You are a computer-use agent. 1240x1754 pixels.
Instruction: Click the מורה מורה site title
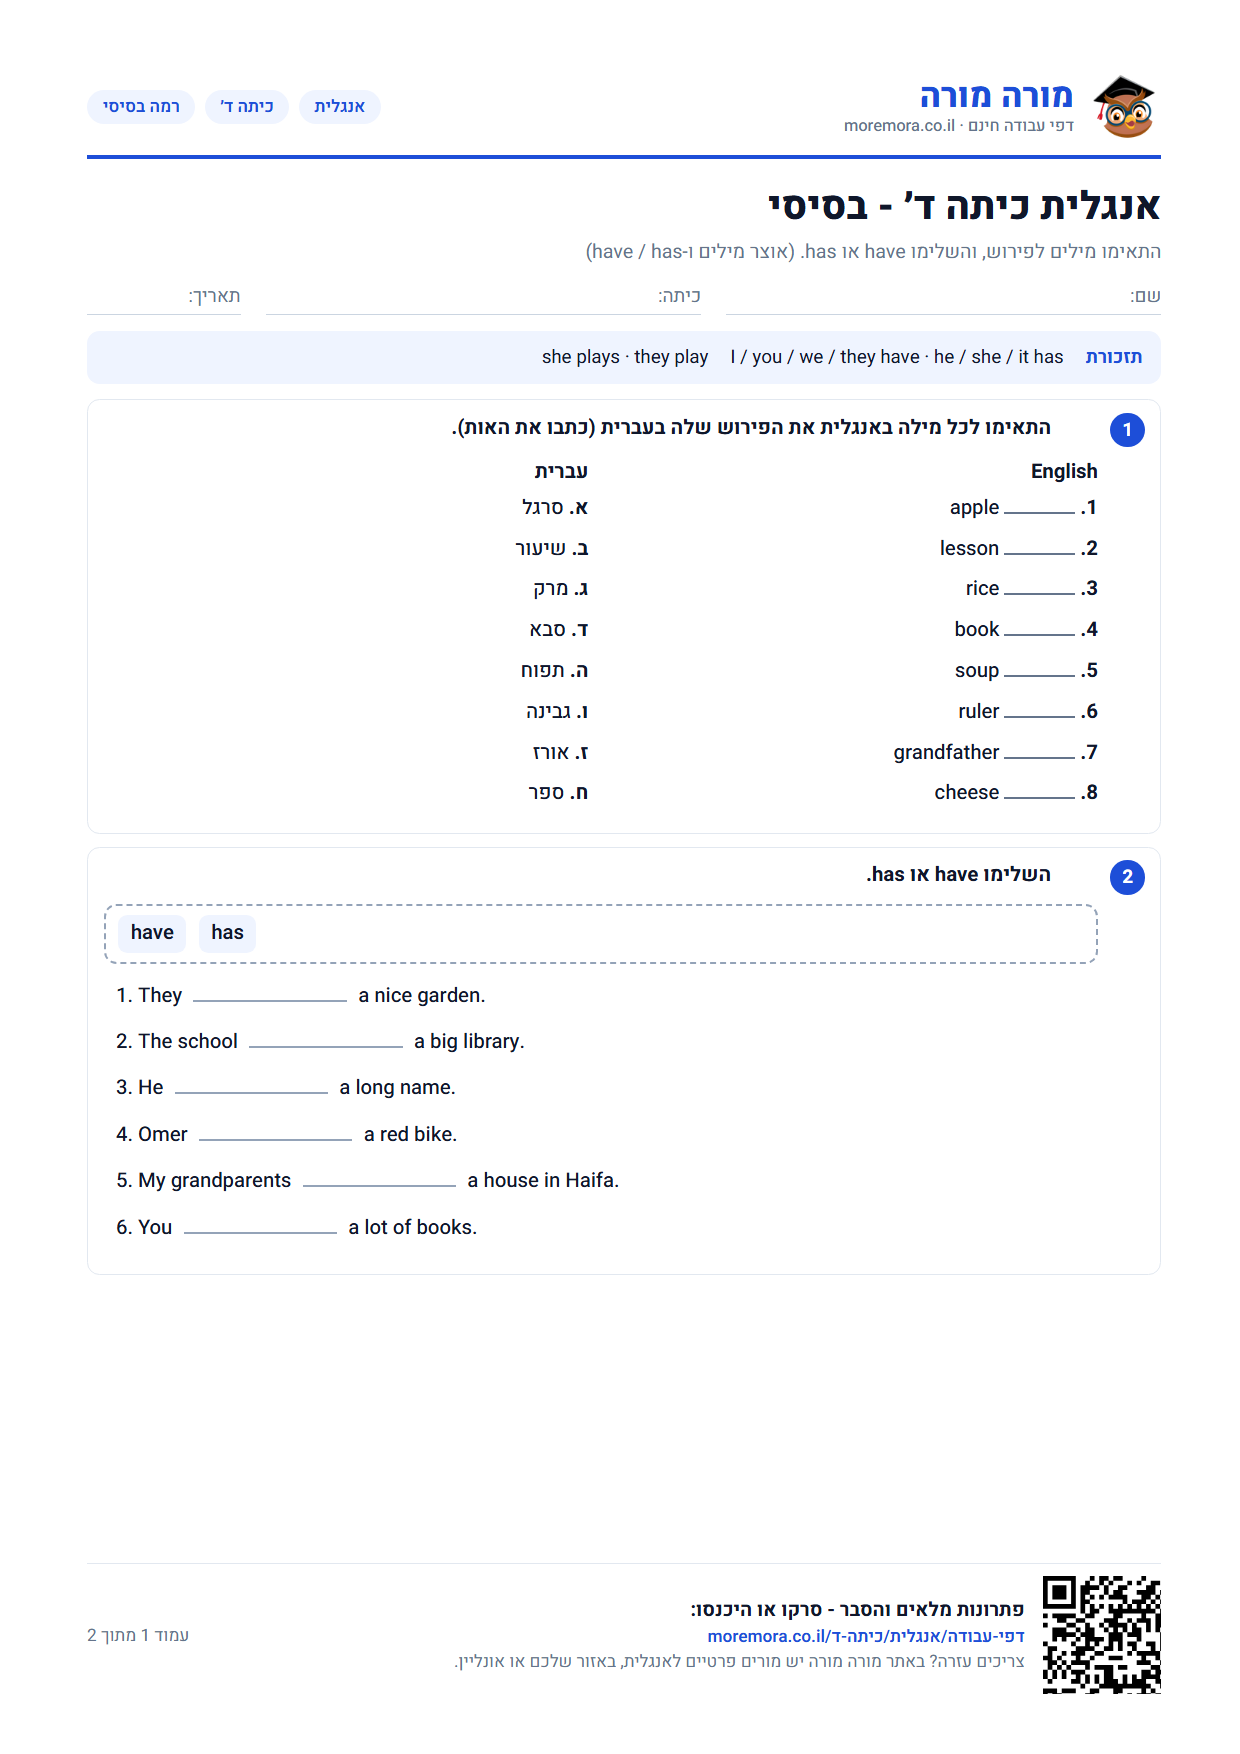click(996, 95)
